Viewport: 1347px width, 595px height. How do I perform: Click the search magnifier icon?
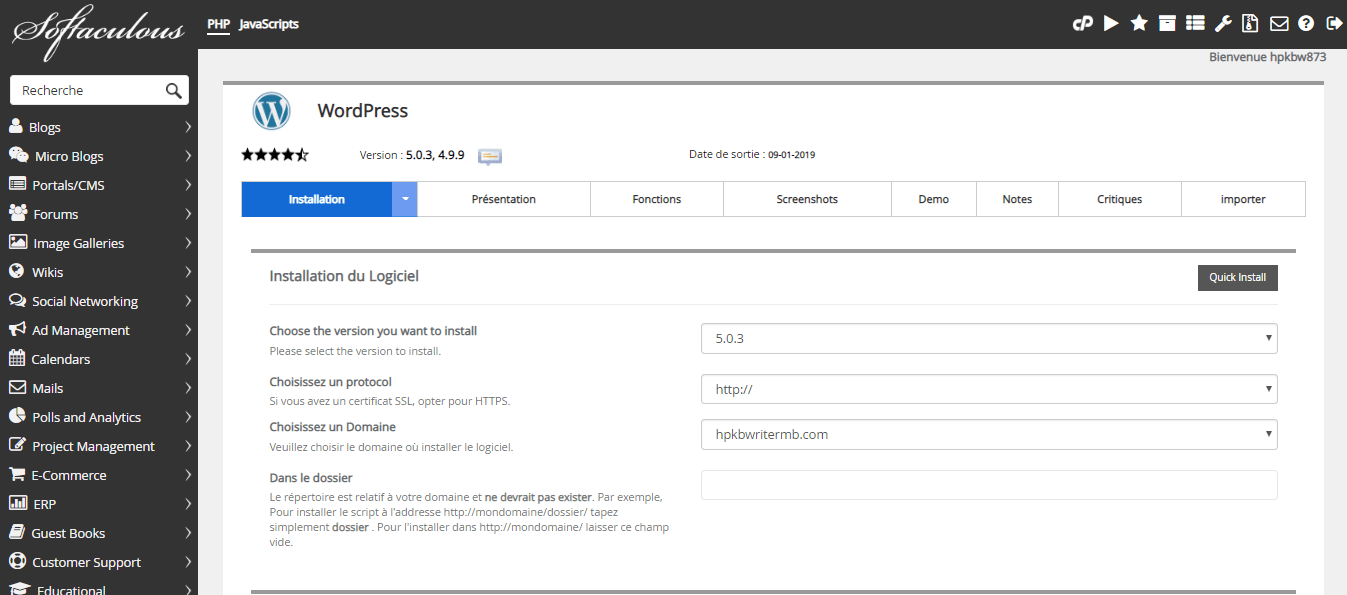point(174,91)
